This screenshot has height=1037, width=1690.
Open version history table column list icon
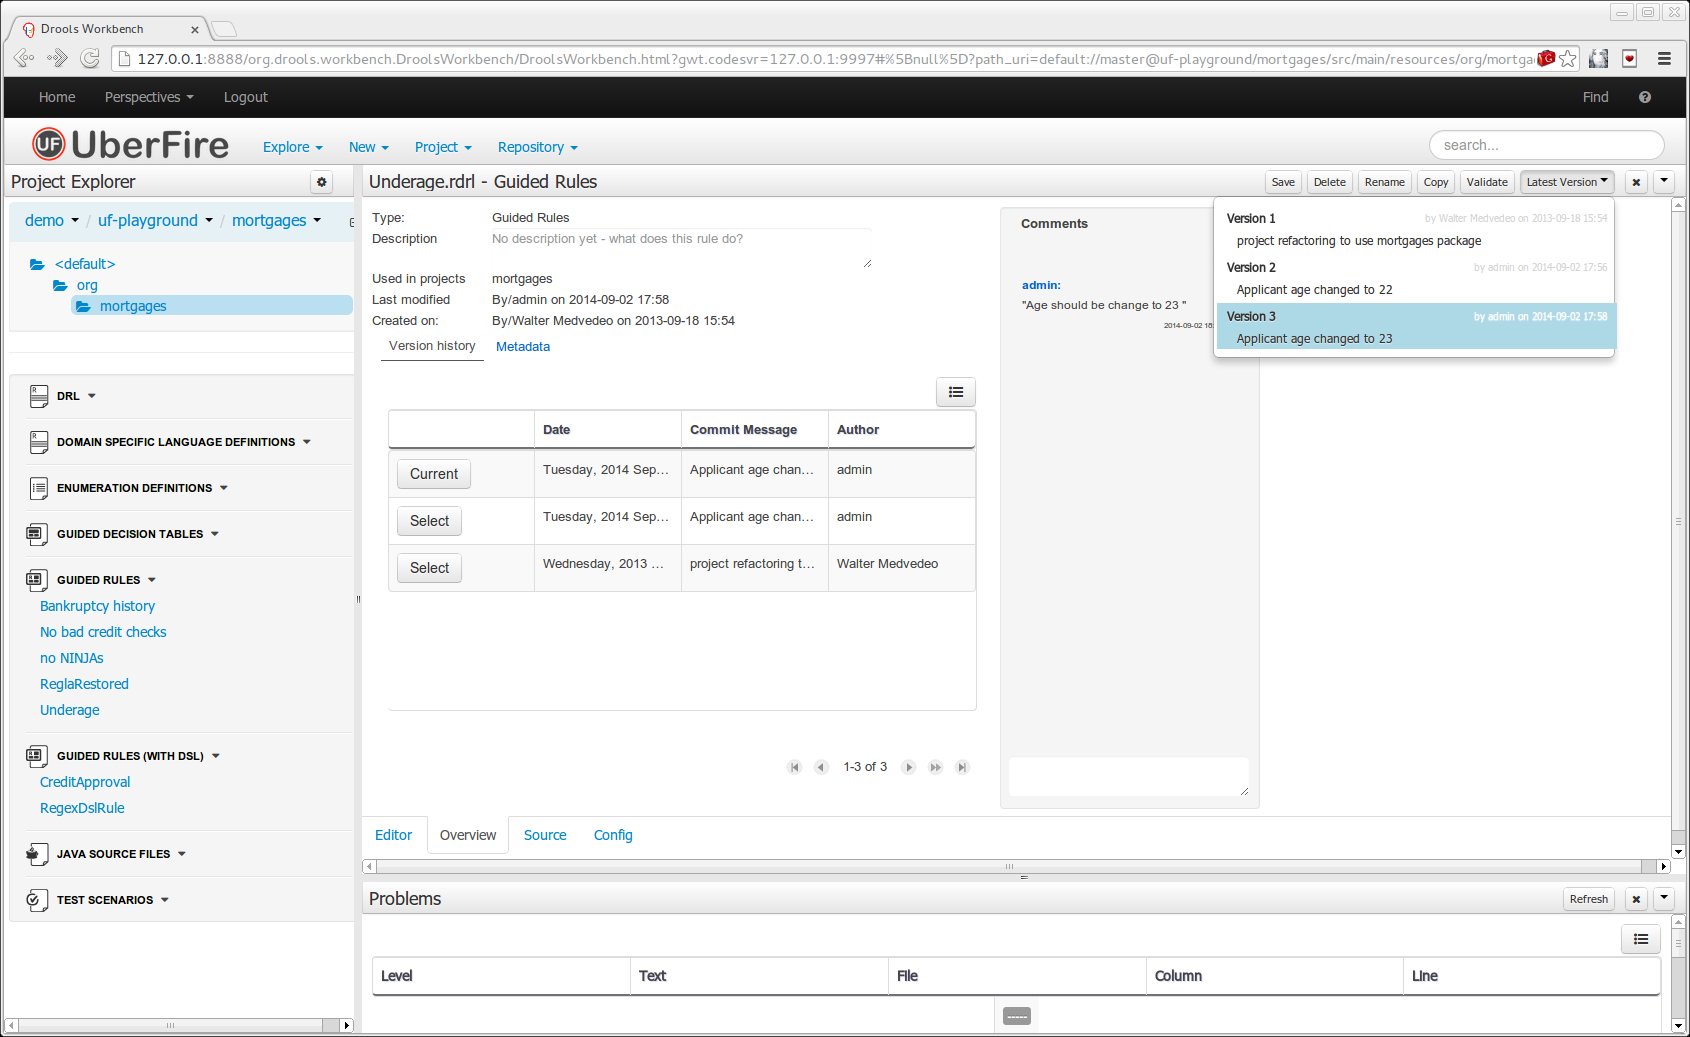[955, 392]
